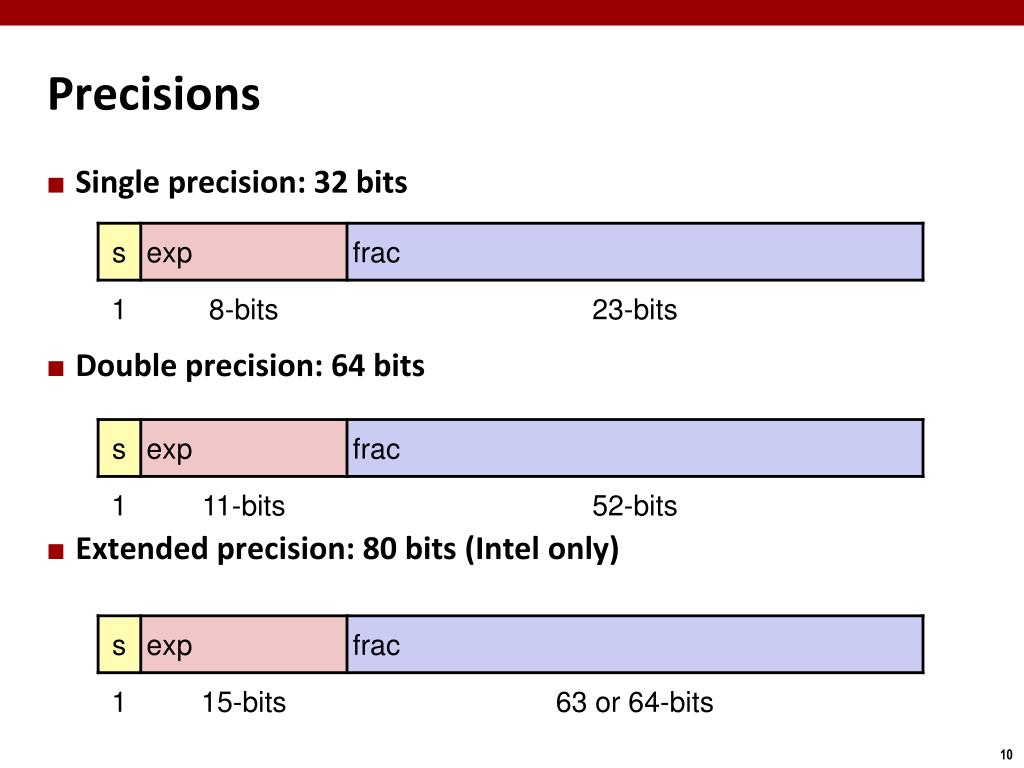
Task: Click the pink exp box in double precision
Action: (x=244, y=449)
